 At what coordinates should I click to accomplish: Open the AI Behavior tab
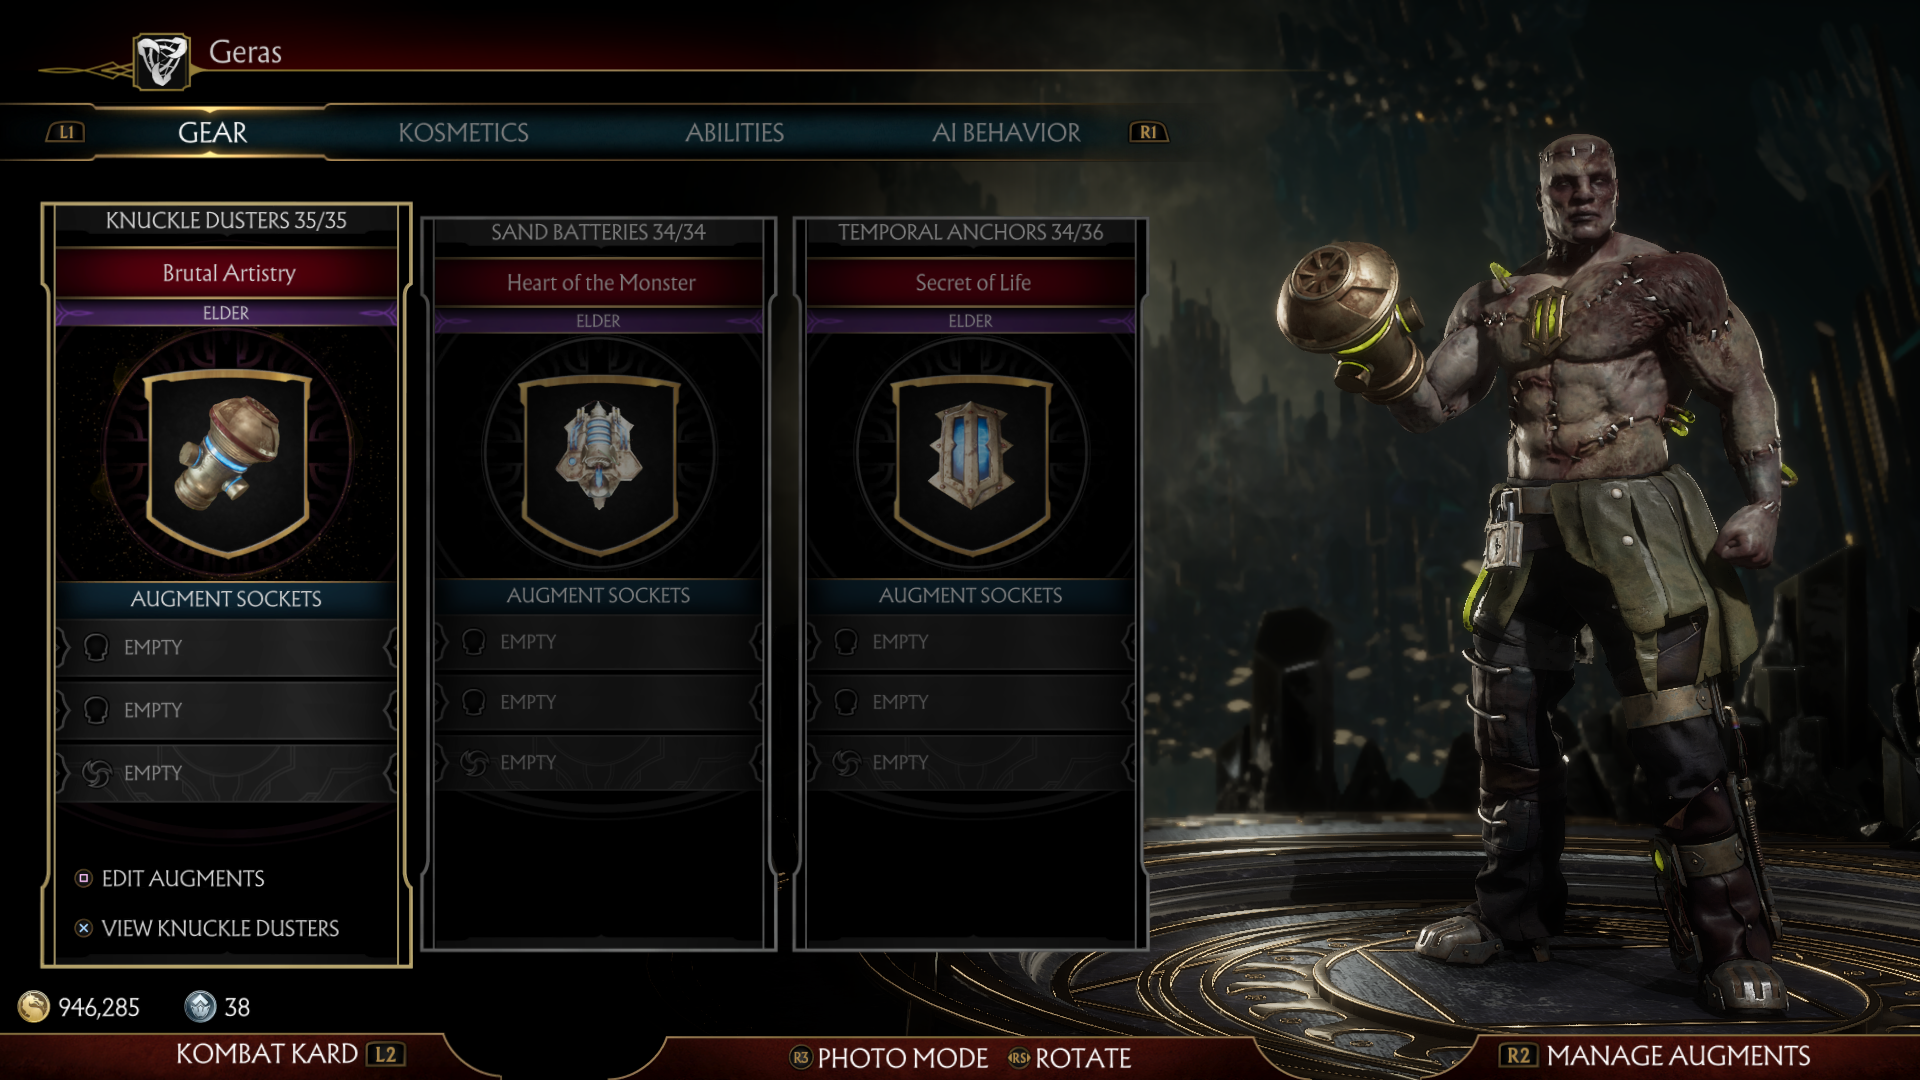(x=1006, y=132)
